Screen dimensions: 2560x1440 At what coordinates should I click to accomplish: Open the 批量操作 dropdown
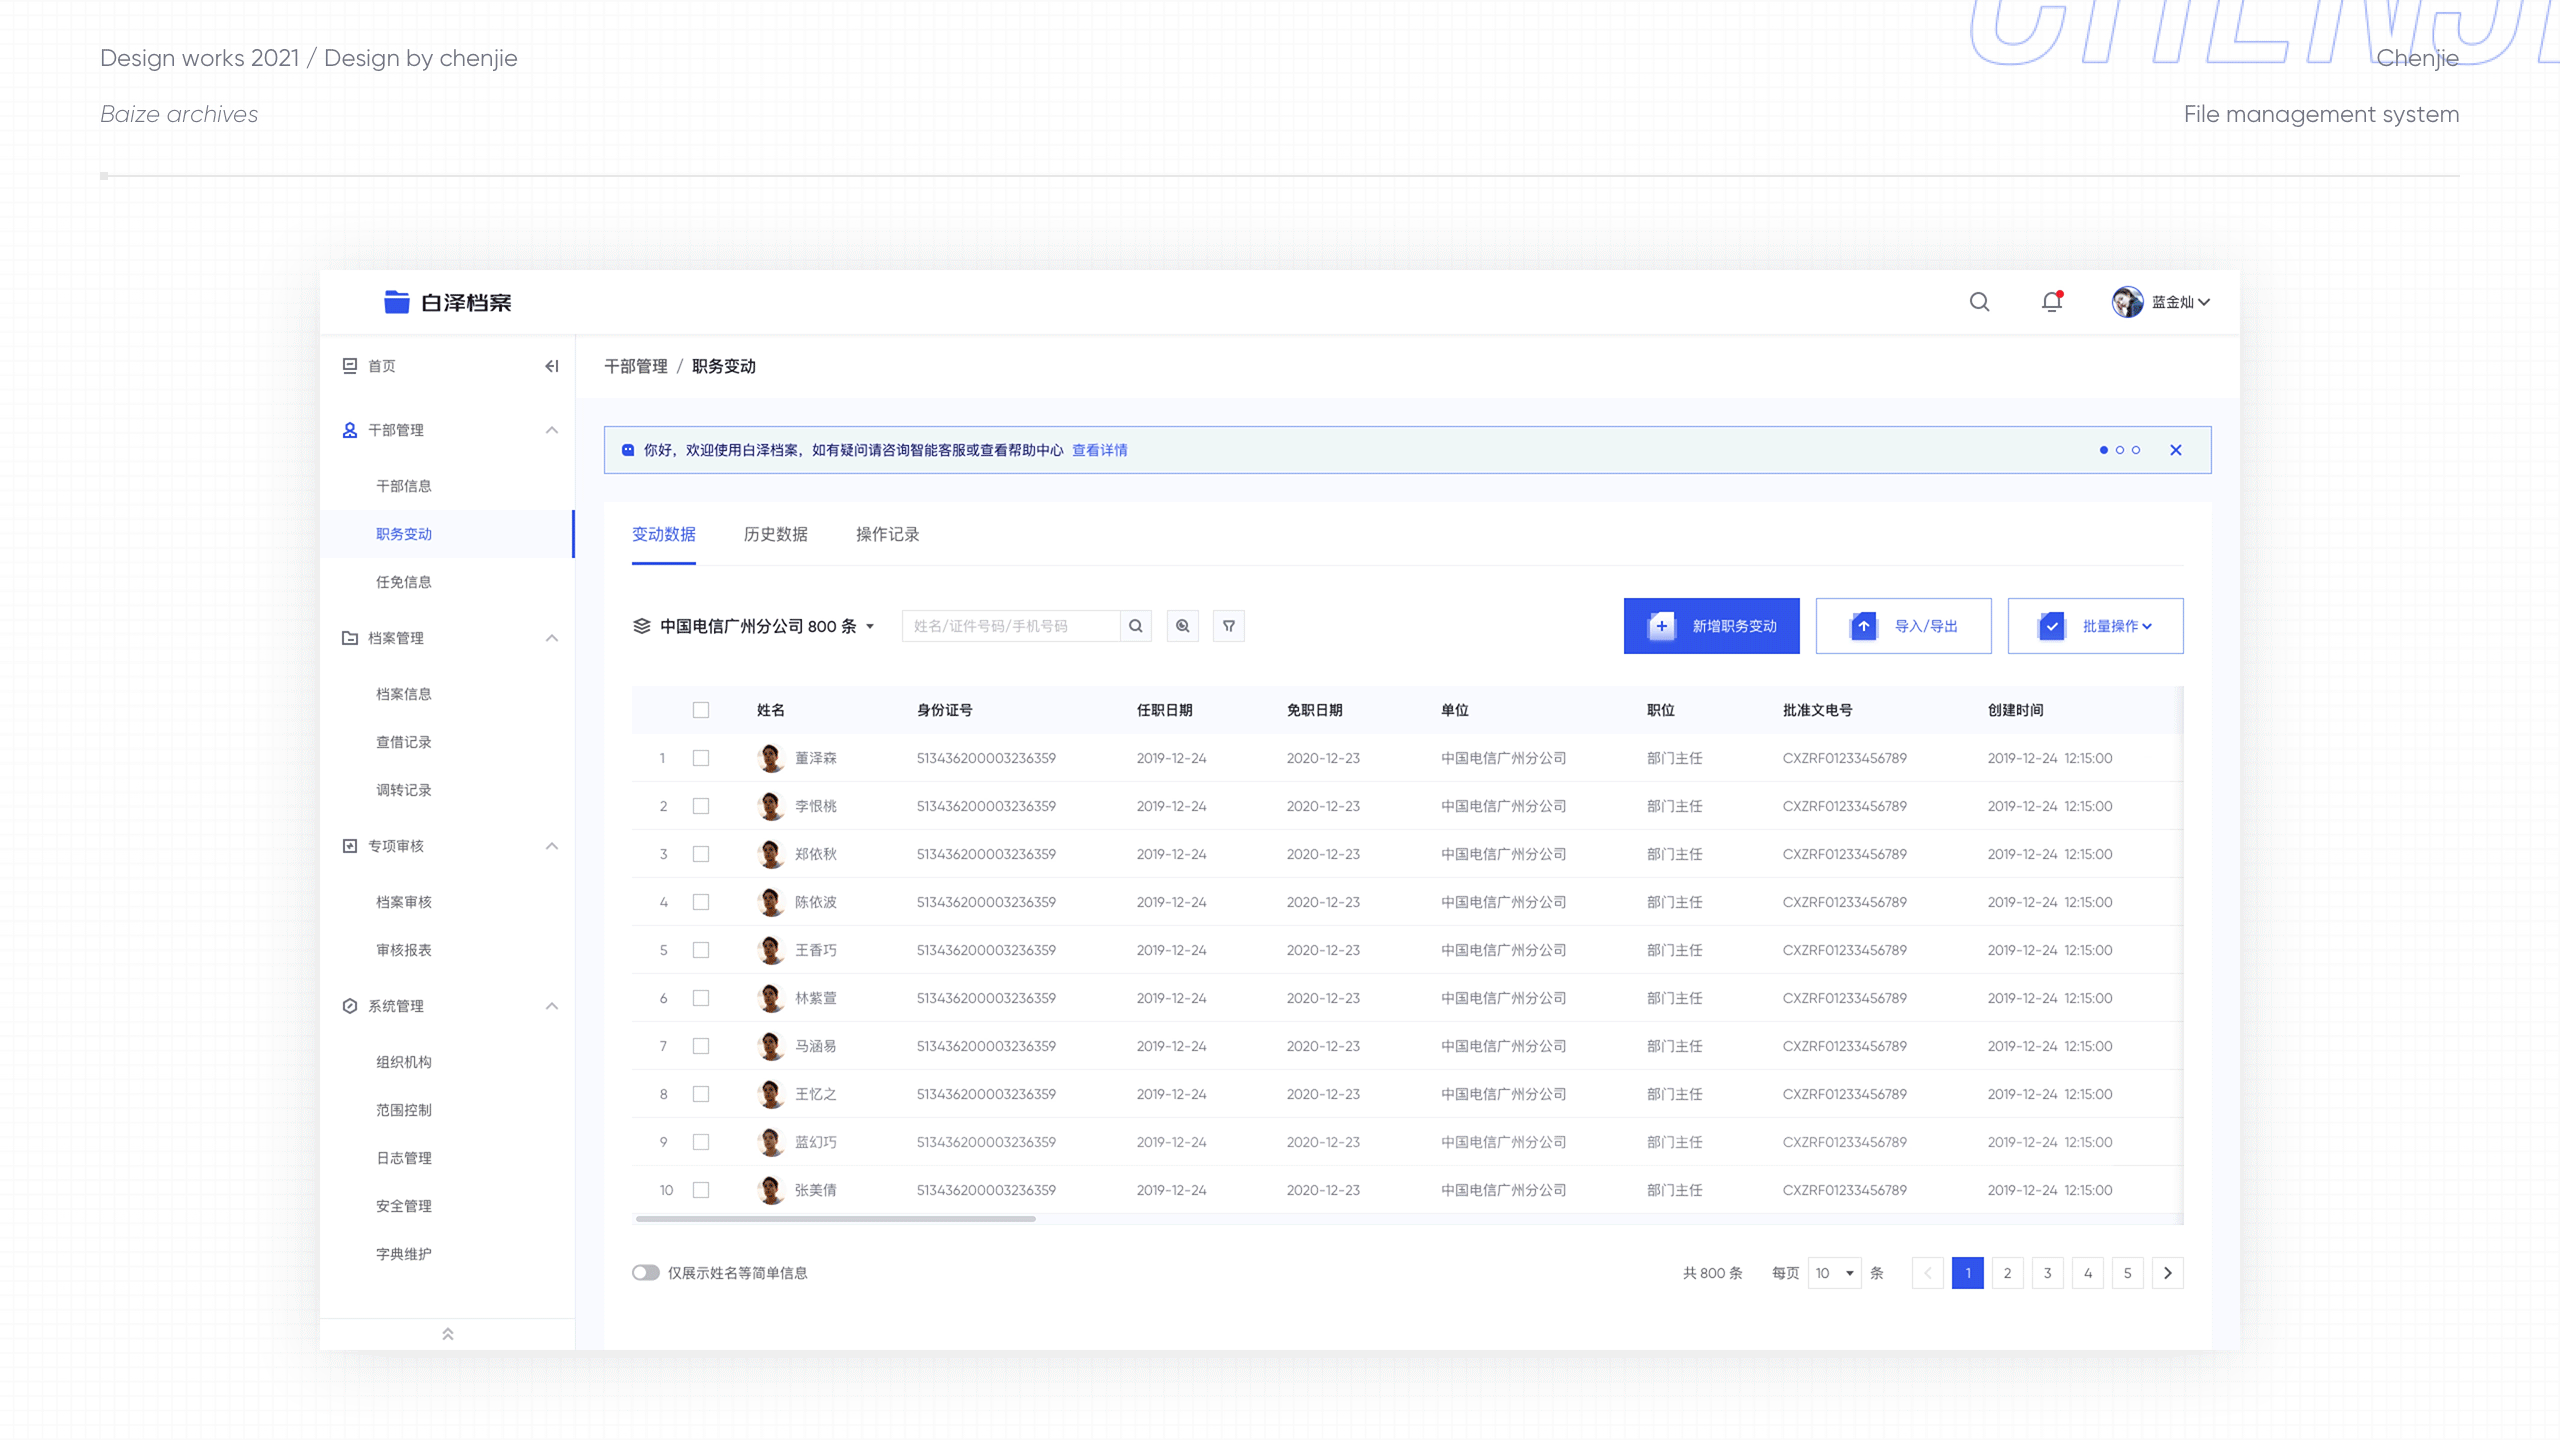coord(2095,626)
